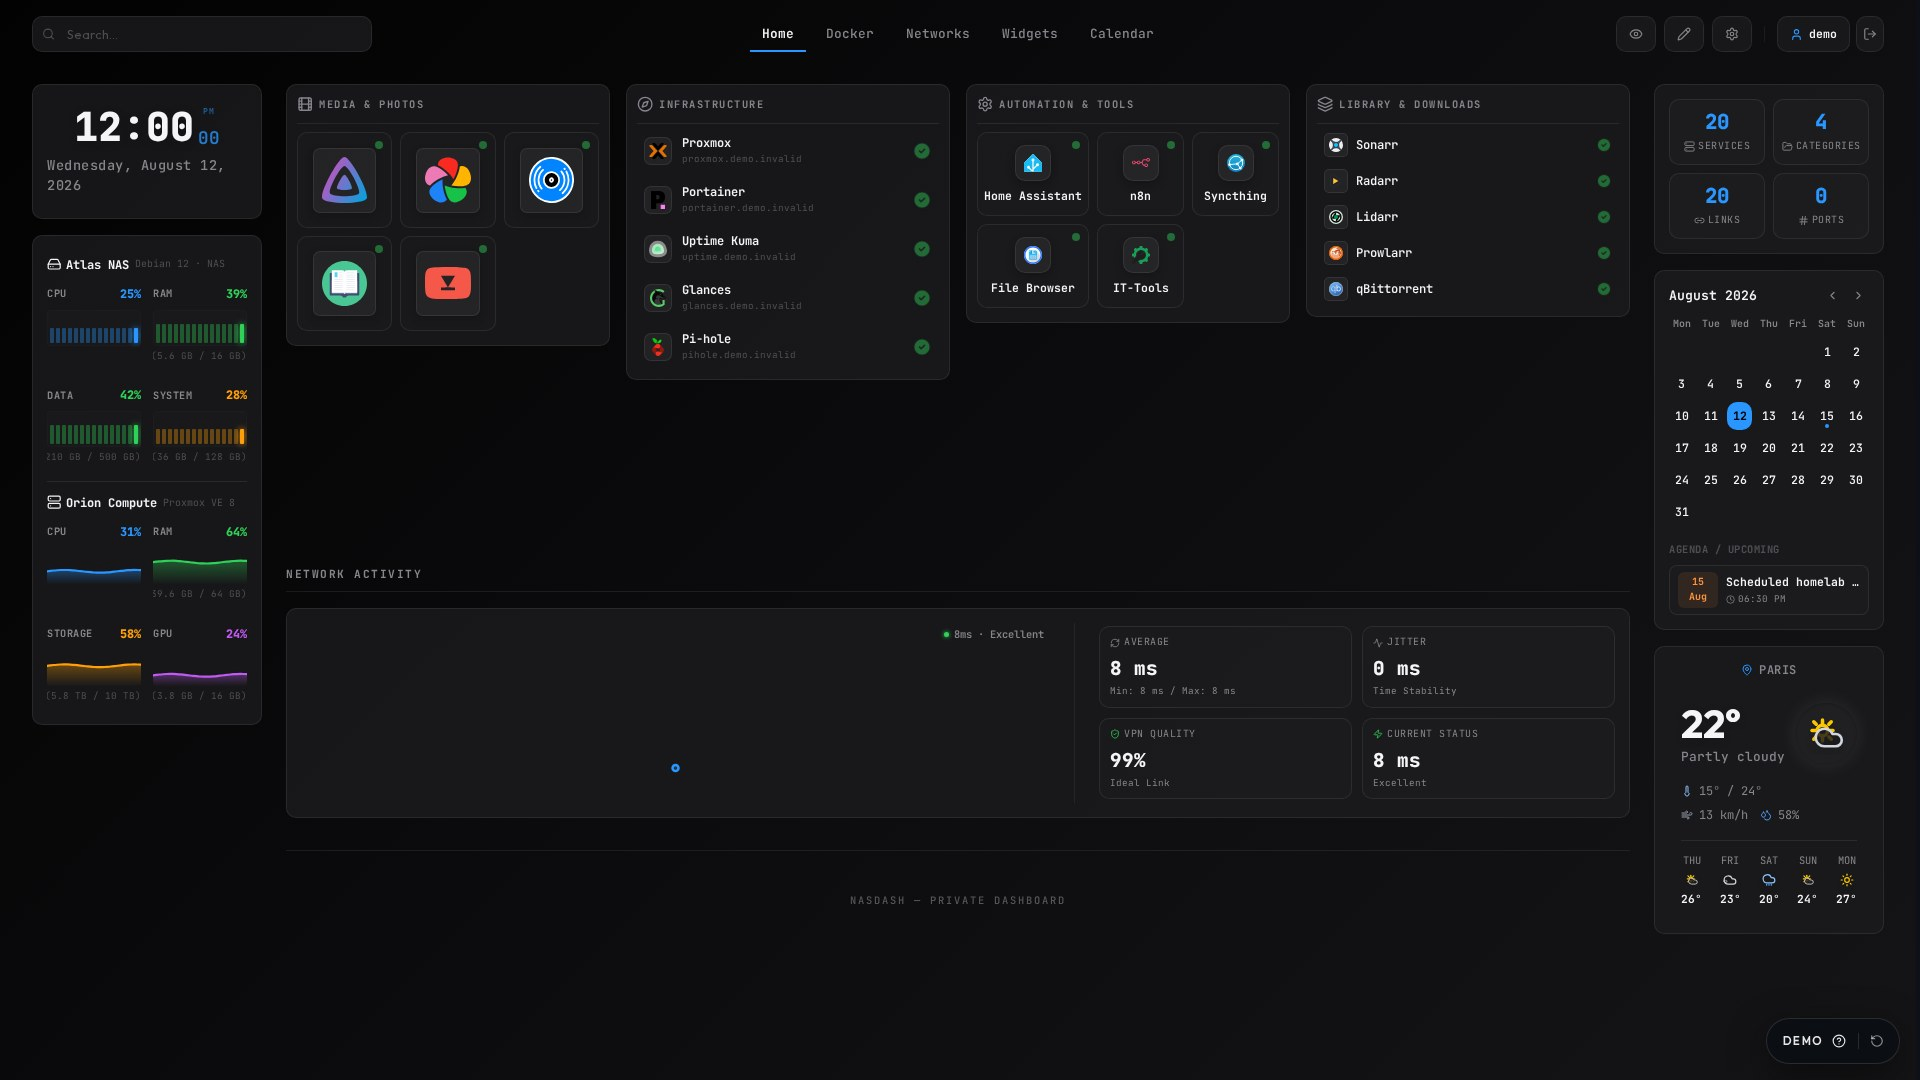The width and height of the screenshot is (1920, 1080).
Task: Click the demo reset refresh icon
Action: [1877, 1041]
